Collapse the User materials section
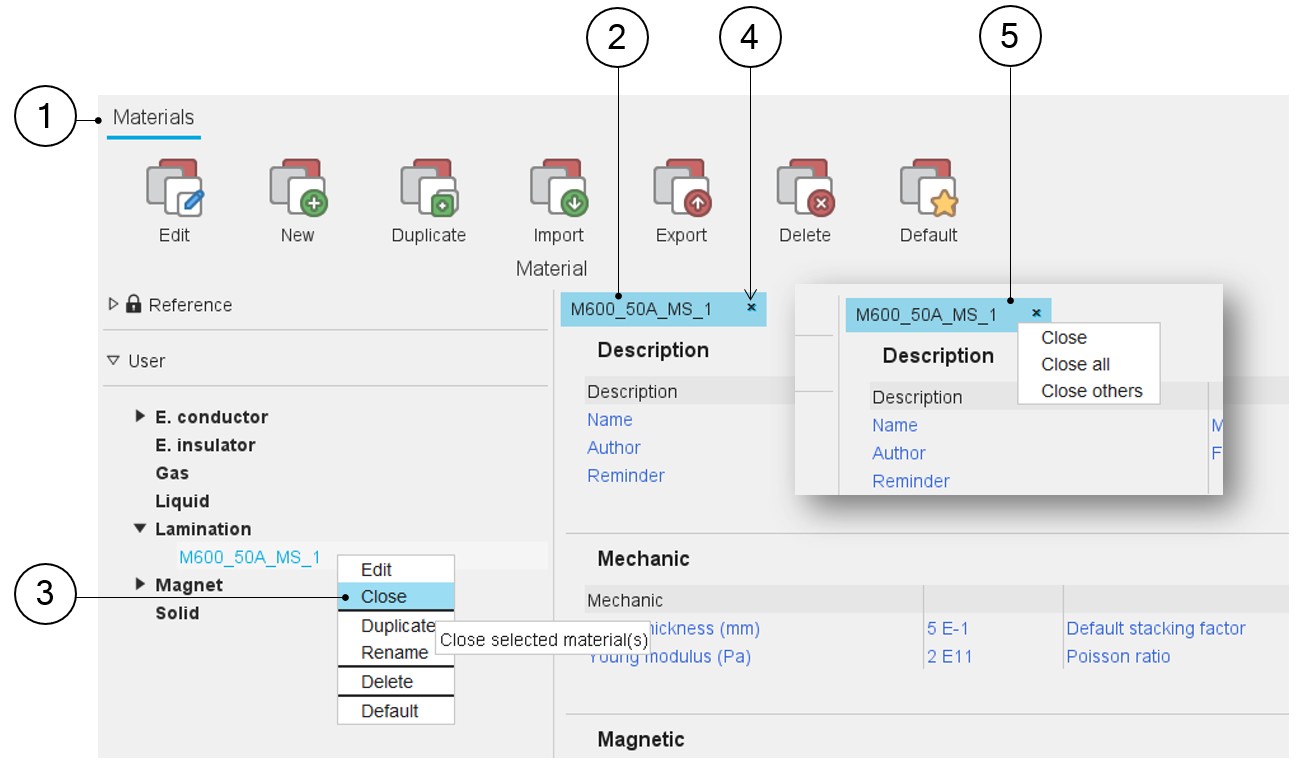1306x767 pixels. click(113, 361)
